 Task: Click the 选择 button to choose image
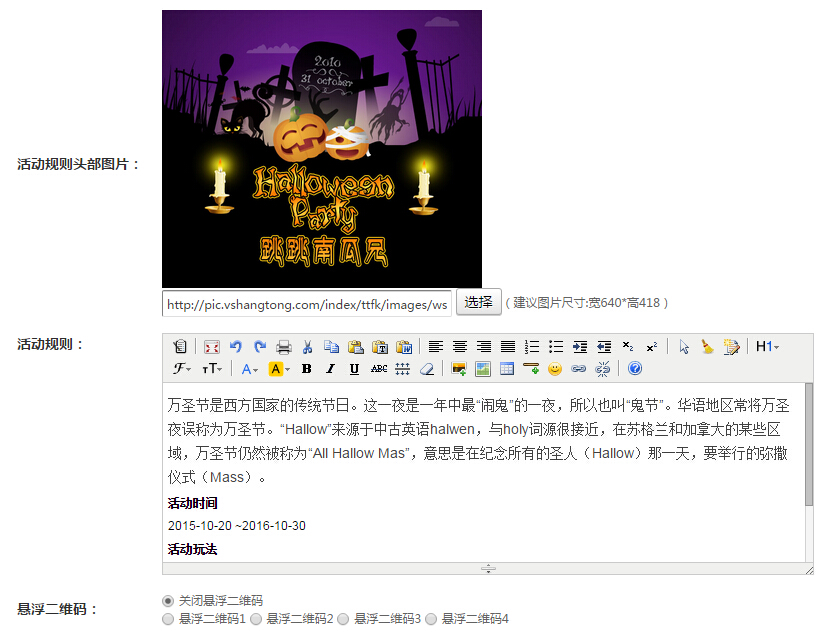[478, 302]
